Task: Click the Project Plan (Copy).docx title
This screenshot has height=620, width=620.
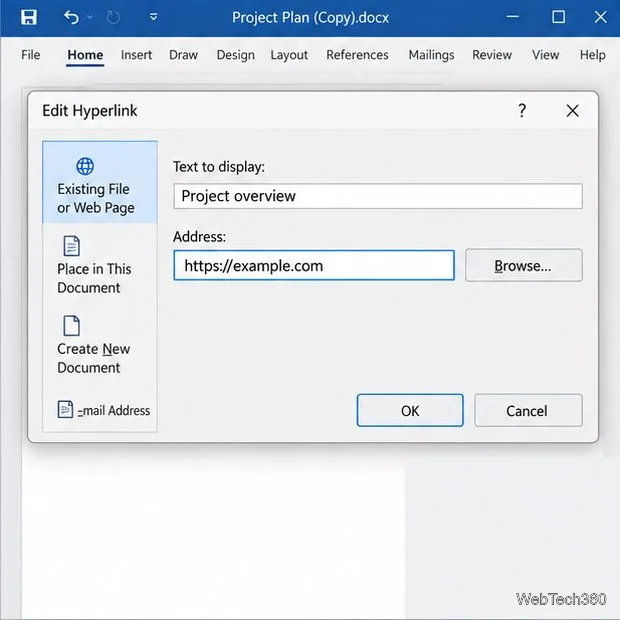Action: [310, 18]
